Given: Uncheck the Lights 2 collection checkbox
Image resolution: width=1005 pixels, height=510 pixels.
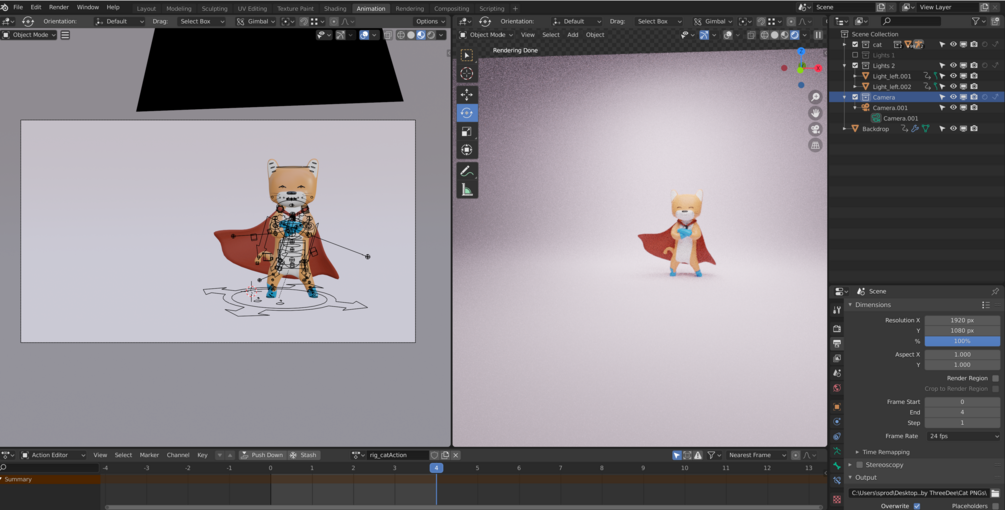Looking at the screenshot, I should point(855,65).
